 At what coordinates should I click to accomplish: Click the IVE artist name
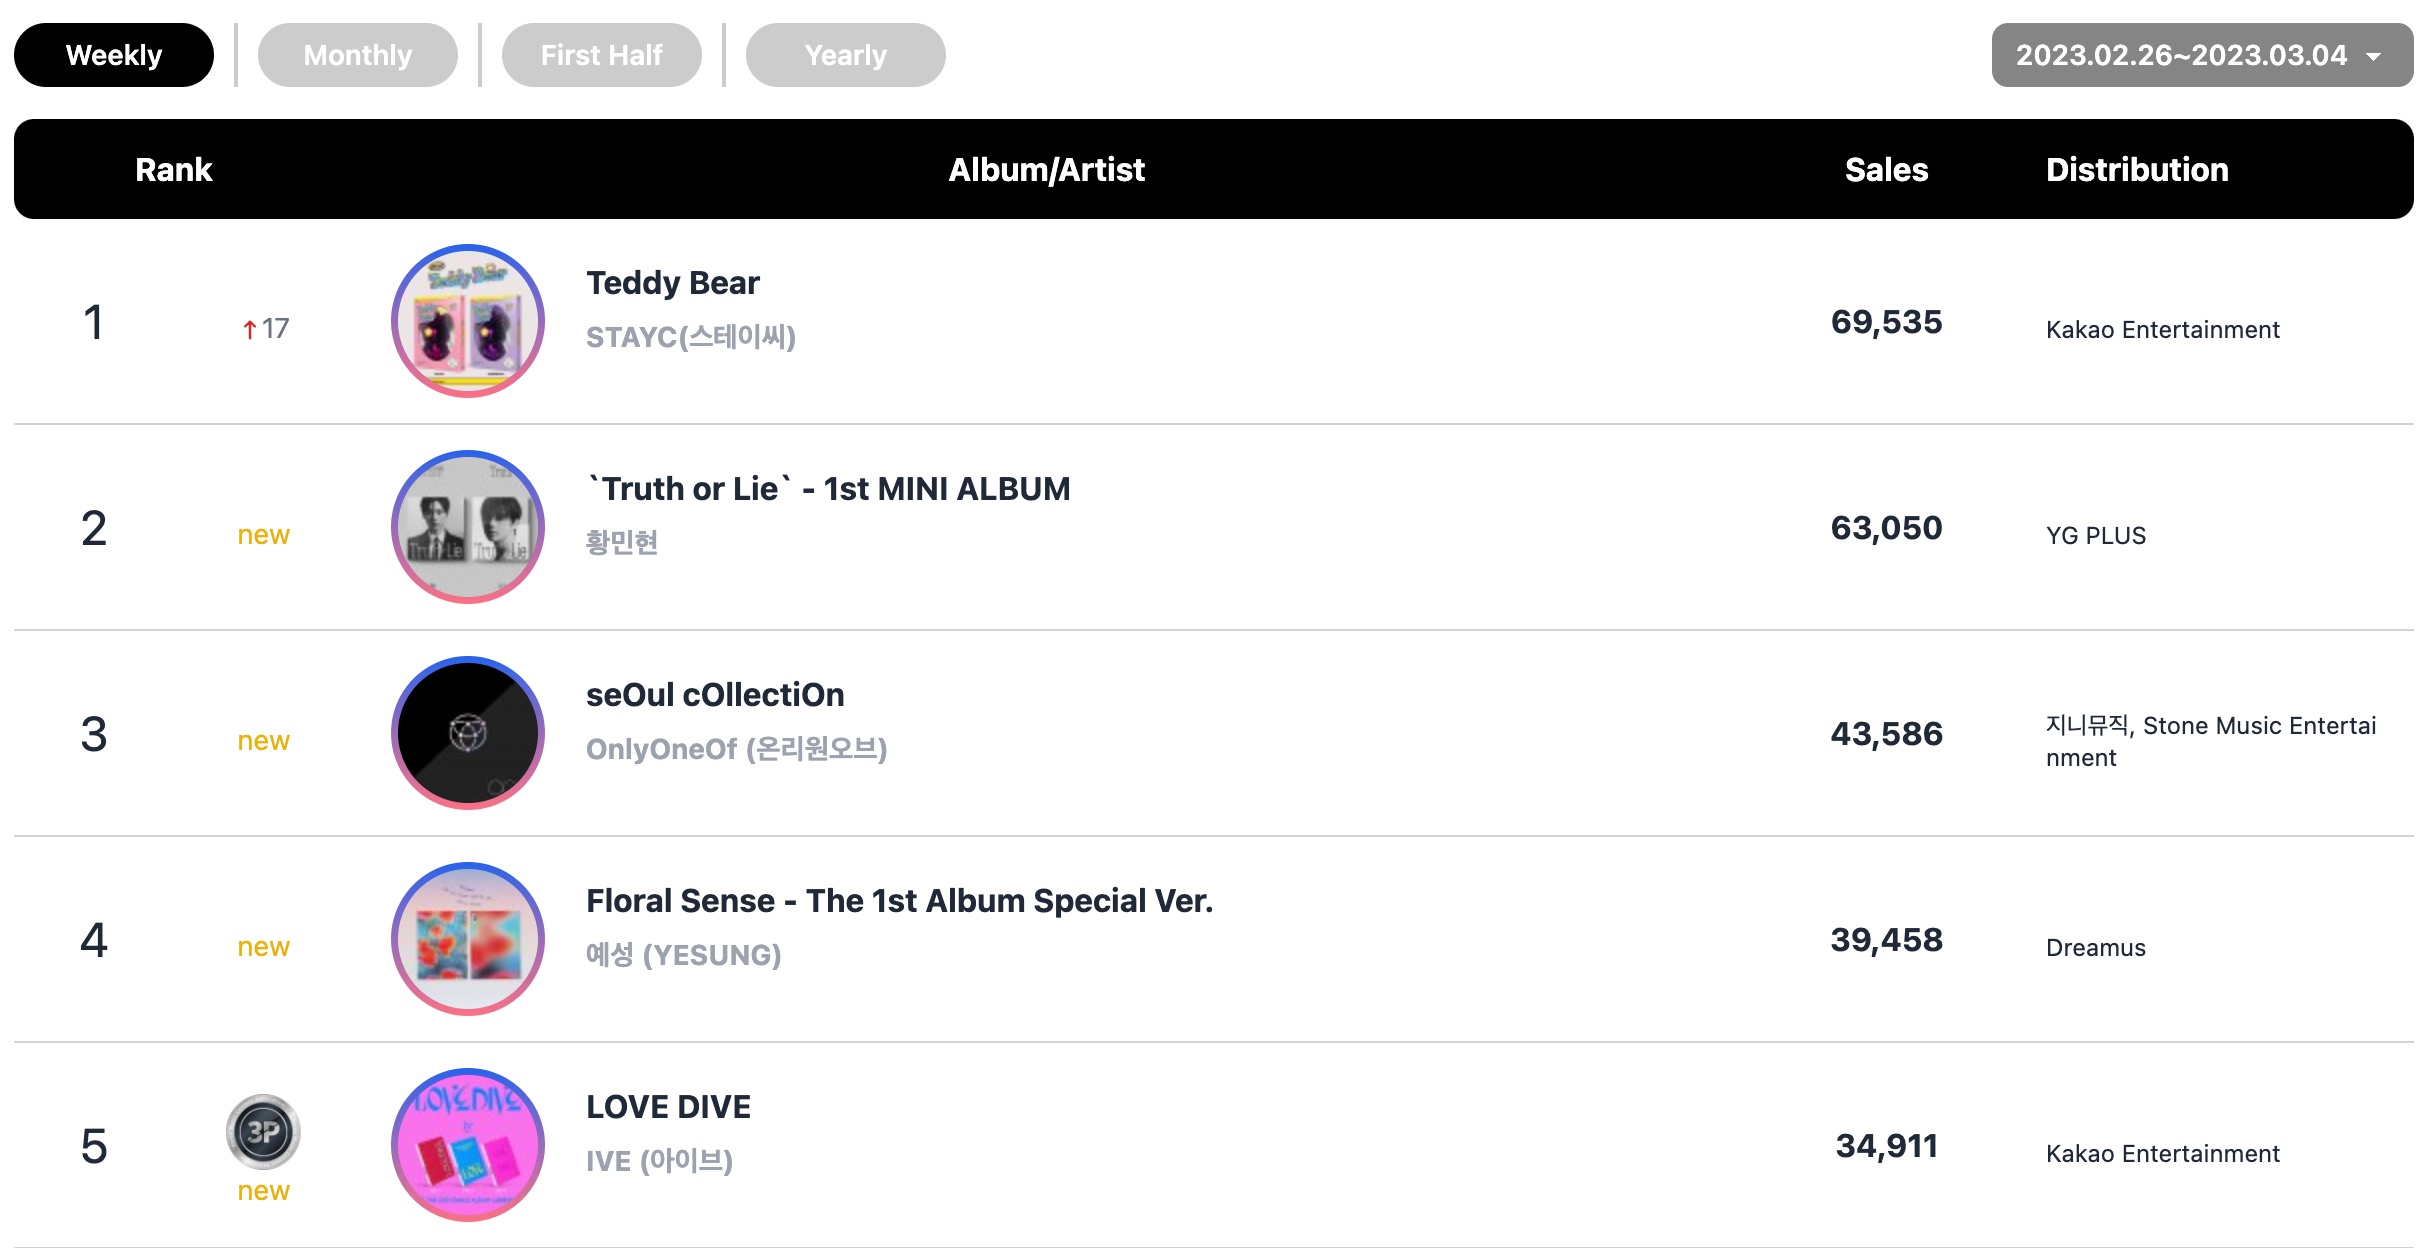coord(660,1161)
